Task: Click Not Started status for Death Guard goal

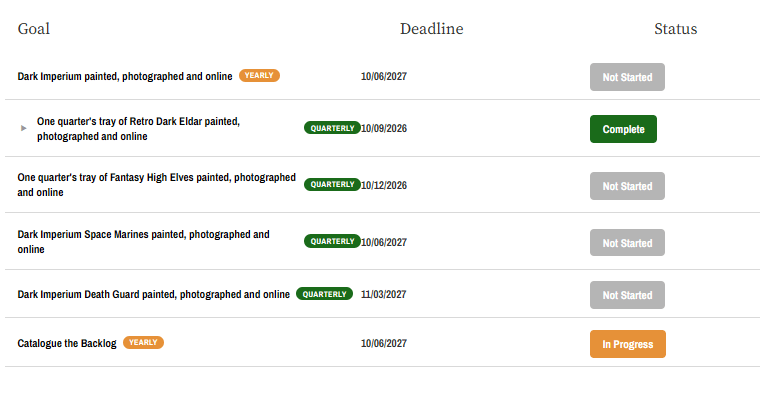Action: coord(627,295)
